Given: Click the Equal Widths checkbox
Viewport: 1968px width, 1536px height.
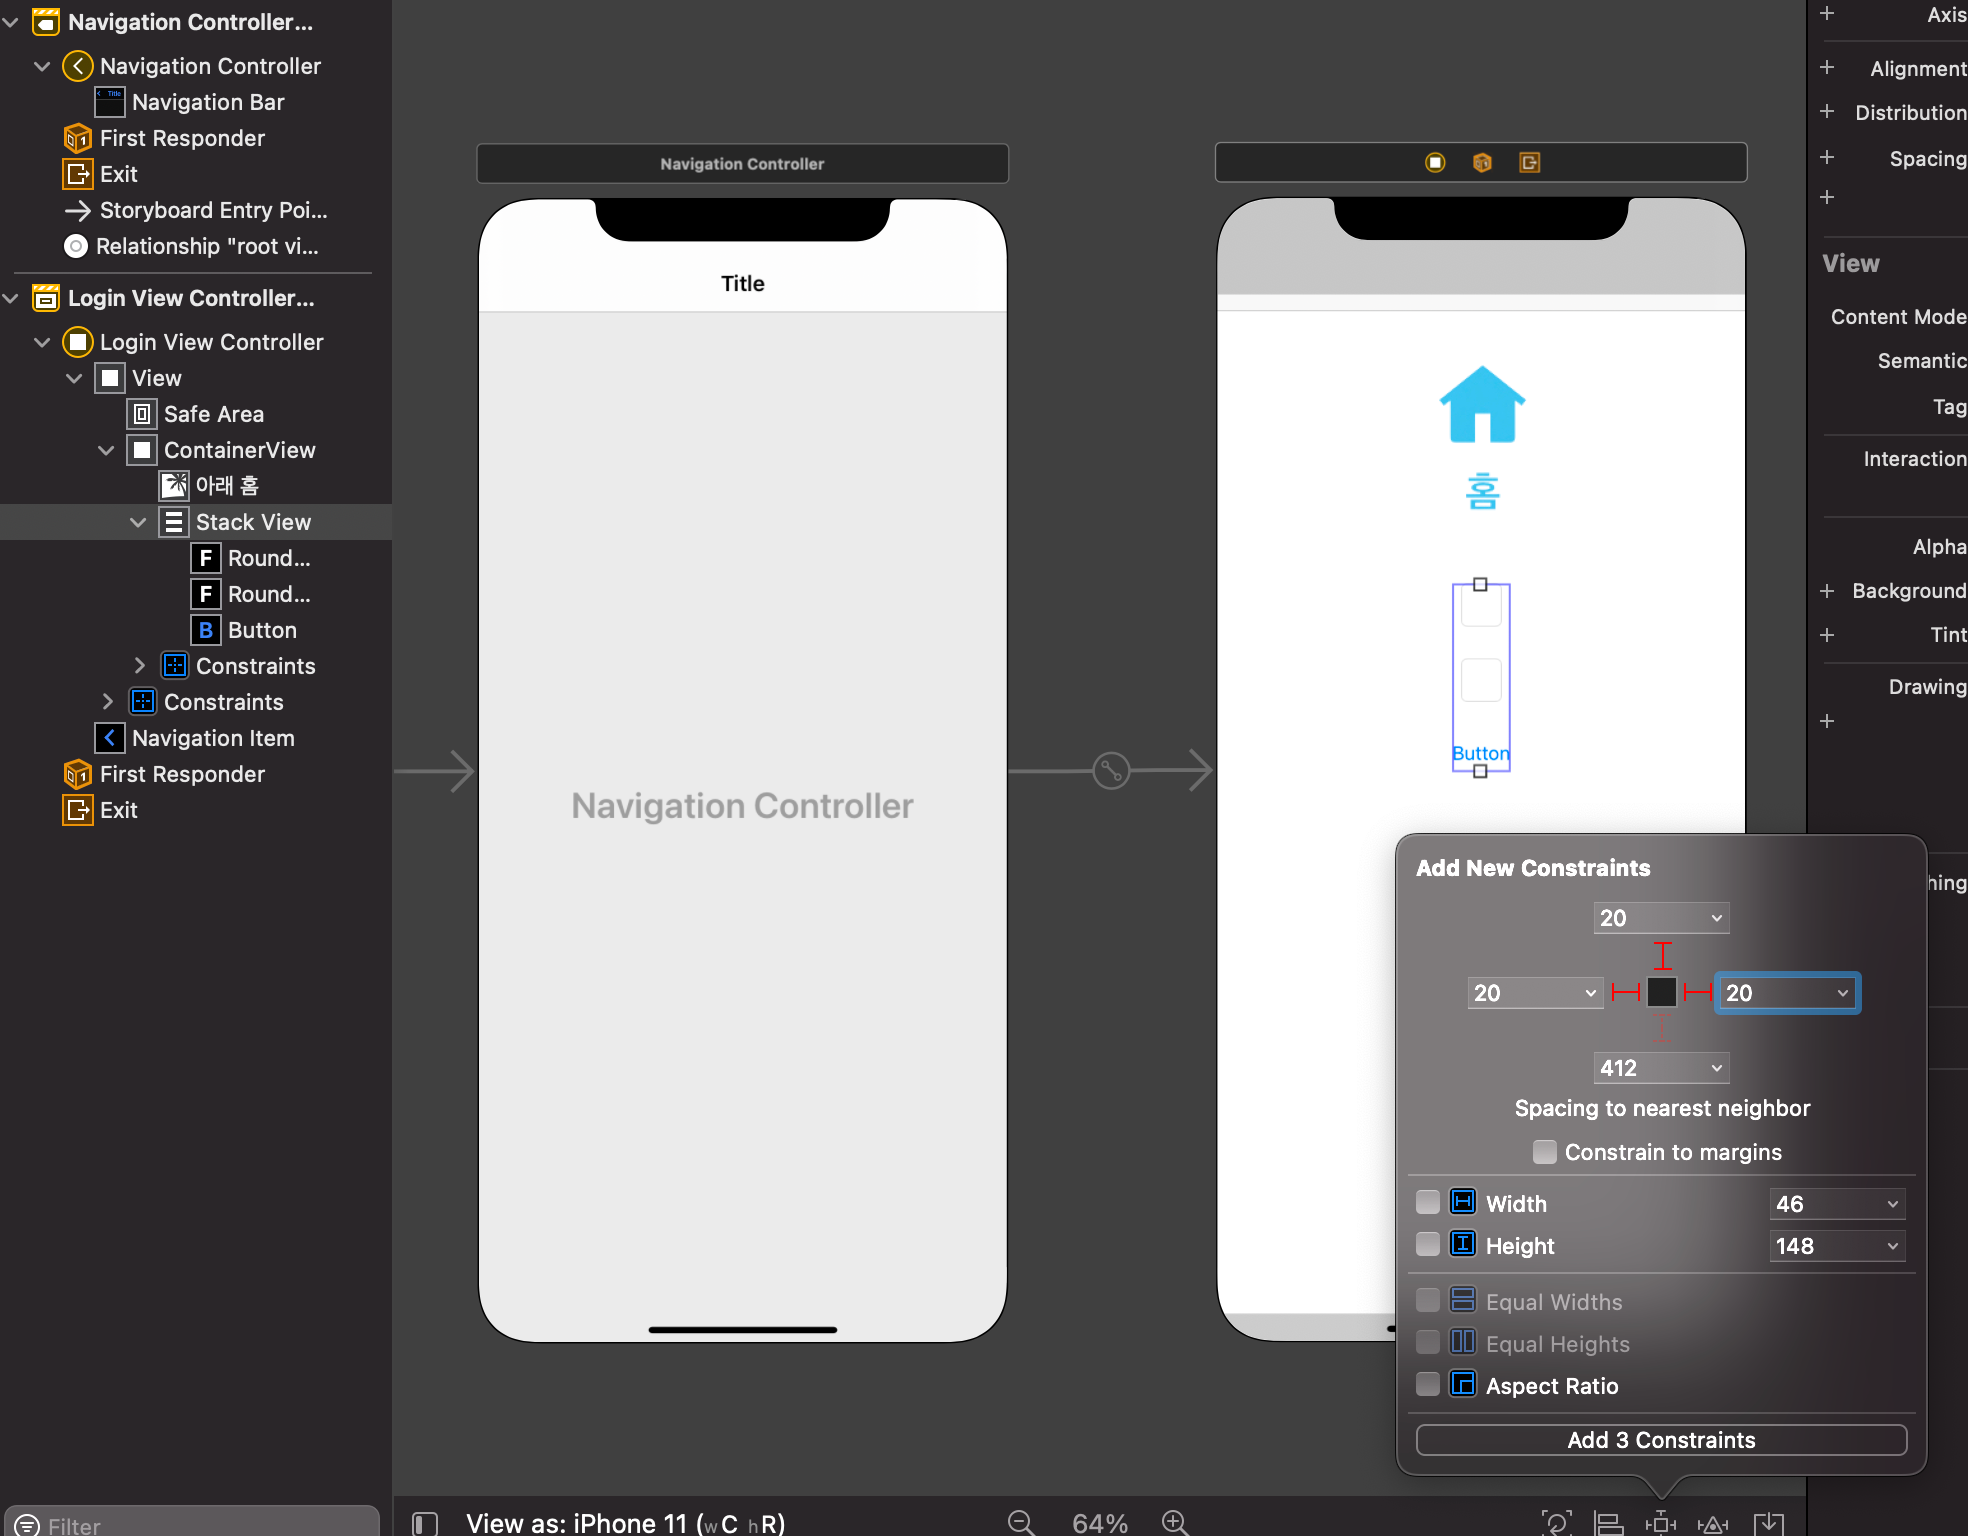Looking at the screenshot, I should click(x=1428, y=1300).
